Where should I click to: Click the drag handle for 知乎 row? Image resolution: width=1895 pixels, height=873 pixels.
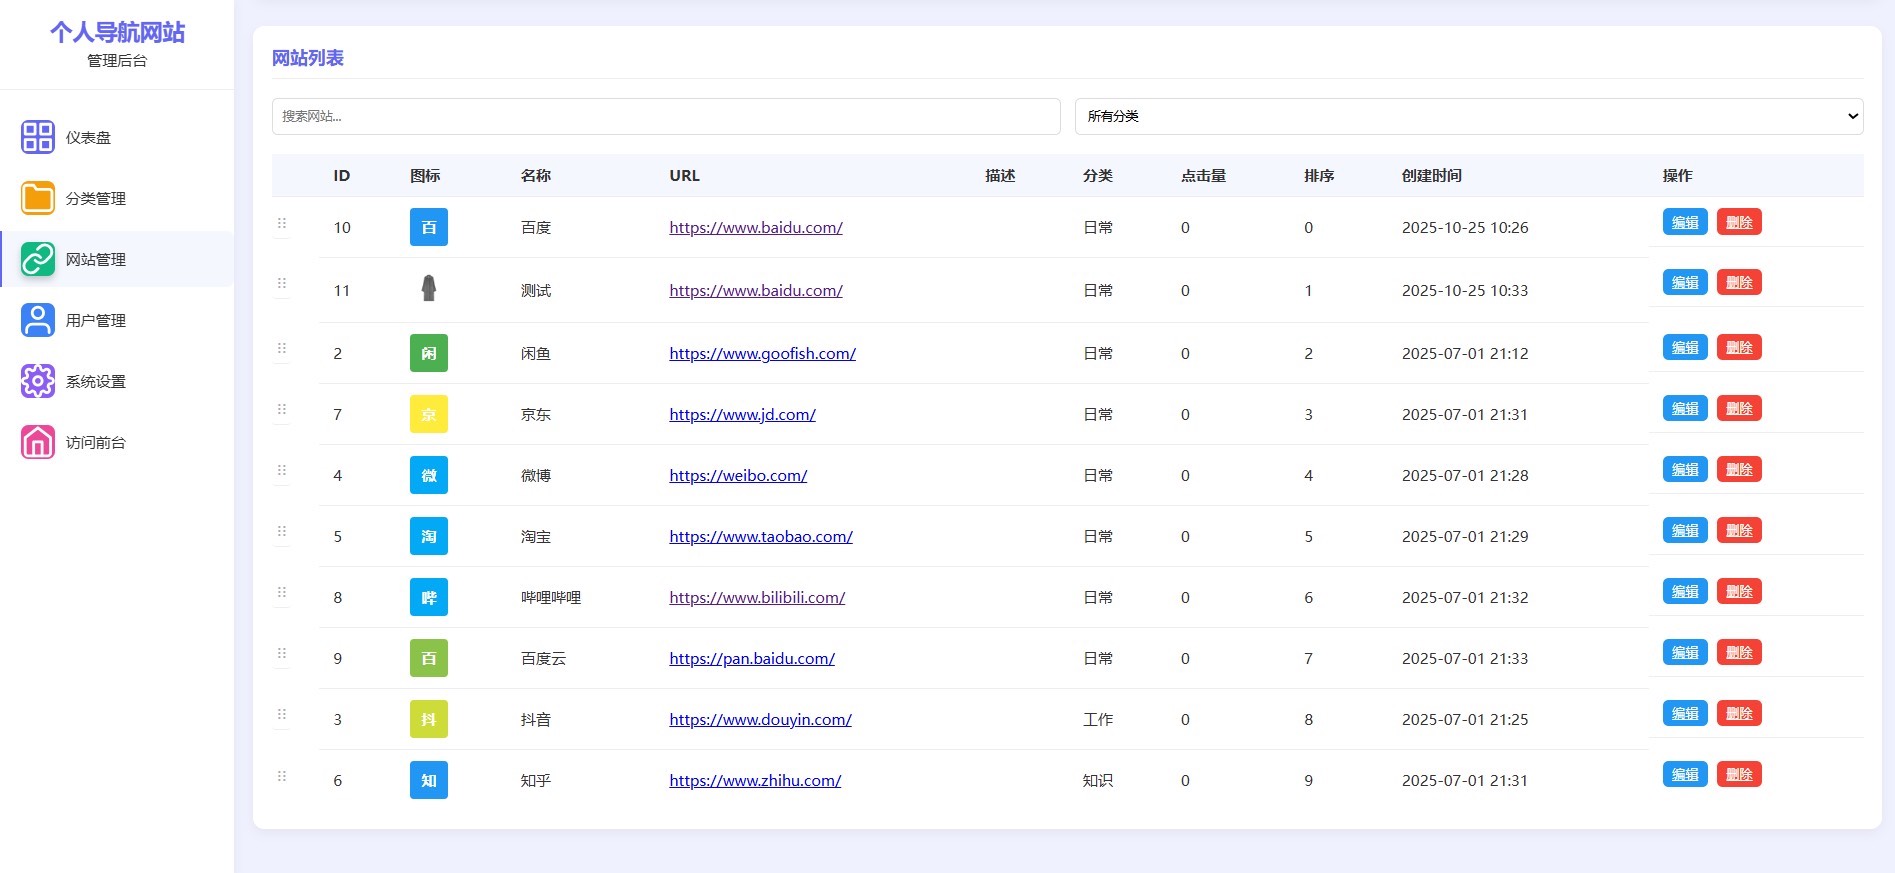(x=282, y=776)
